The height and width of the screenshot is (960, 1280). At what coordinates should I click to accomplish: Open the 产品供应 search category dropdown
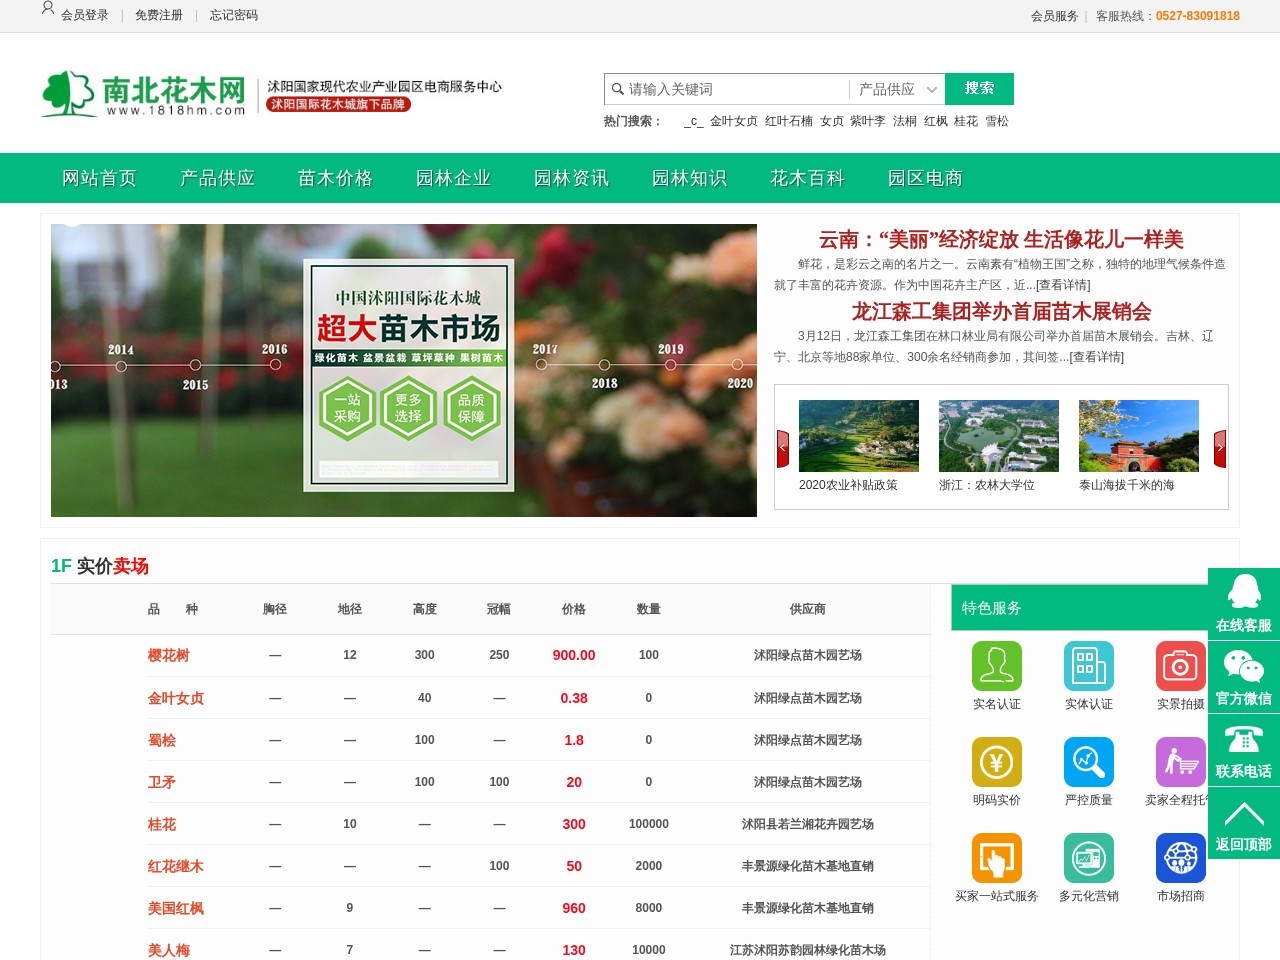(896, 89)
